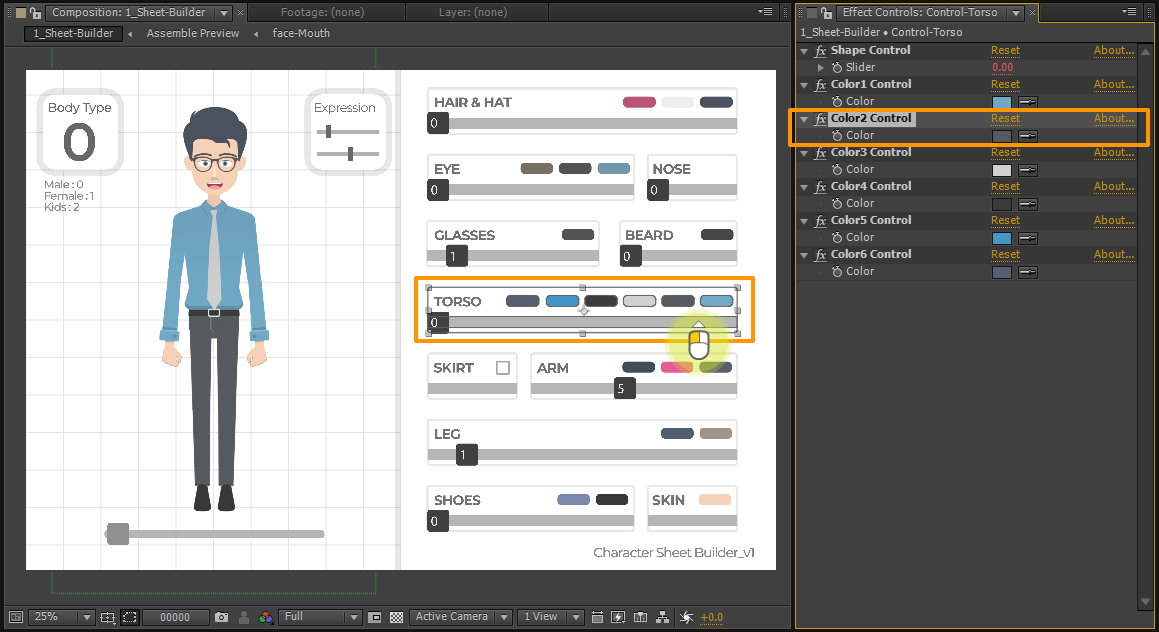Expand the Slider property under Shape Control

tap(821, 67)
